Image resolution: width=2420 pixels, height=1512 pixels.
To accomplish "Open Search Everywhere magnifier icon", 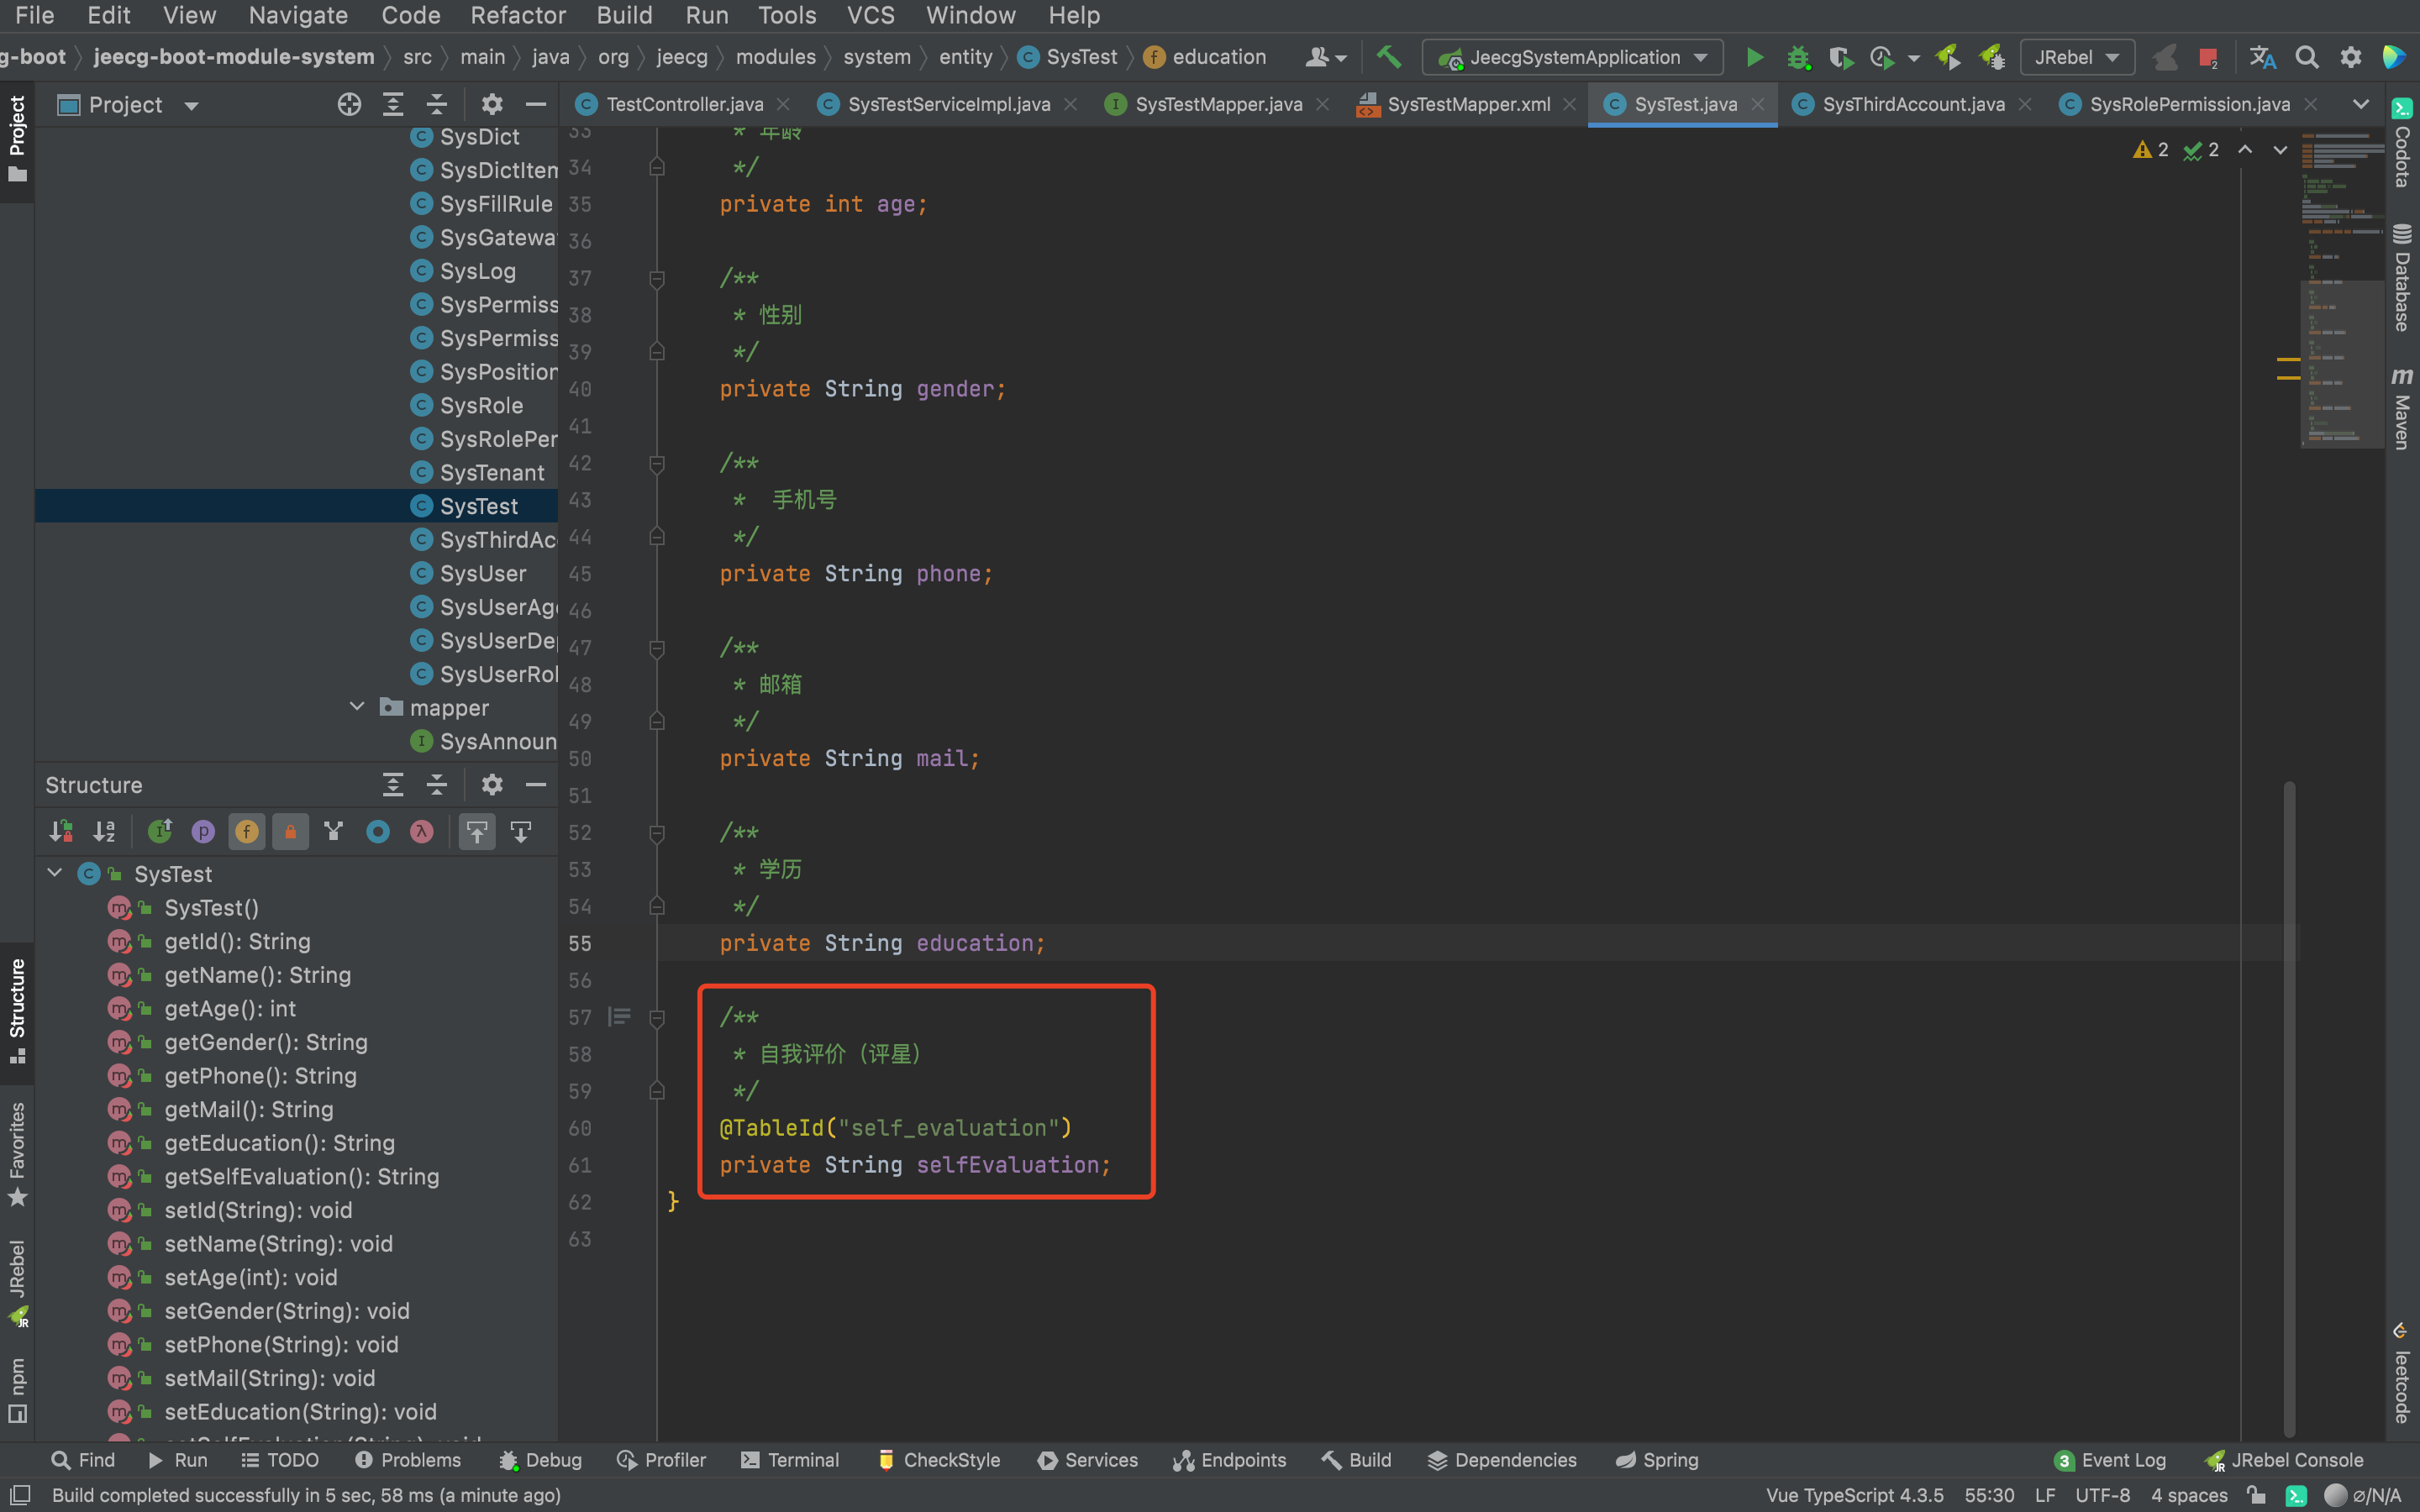I will 2307,57.
